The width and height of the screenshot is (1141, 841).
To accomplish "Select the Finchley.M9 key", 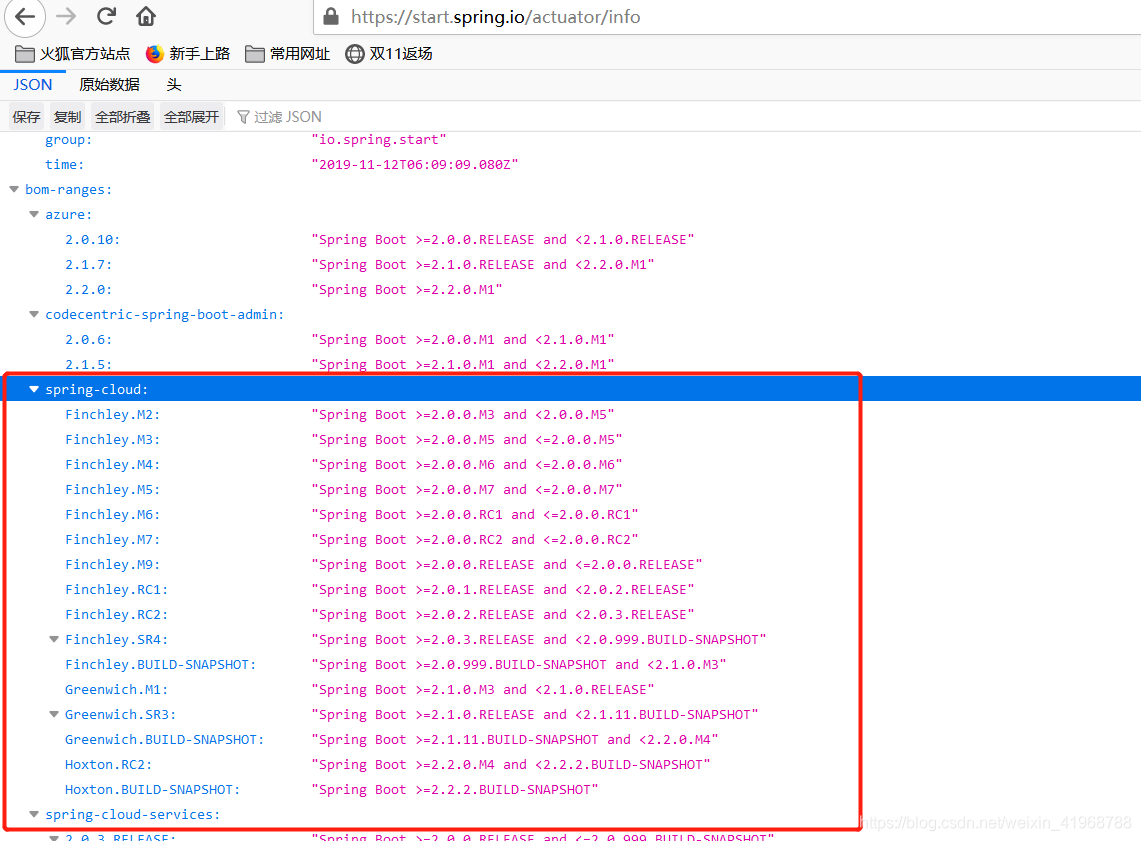I will point(112,565).
